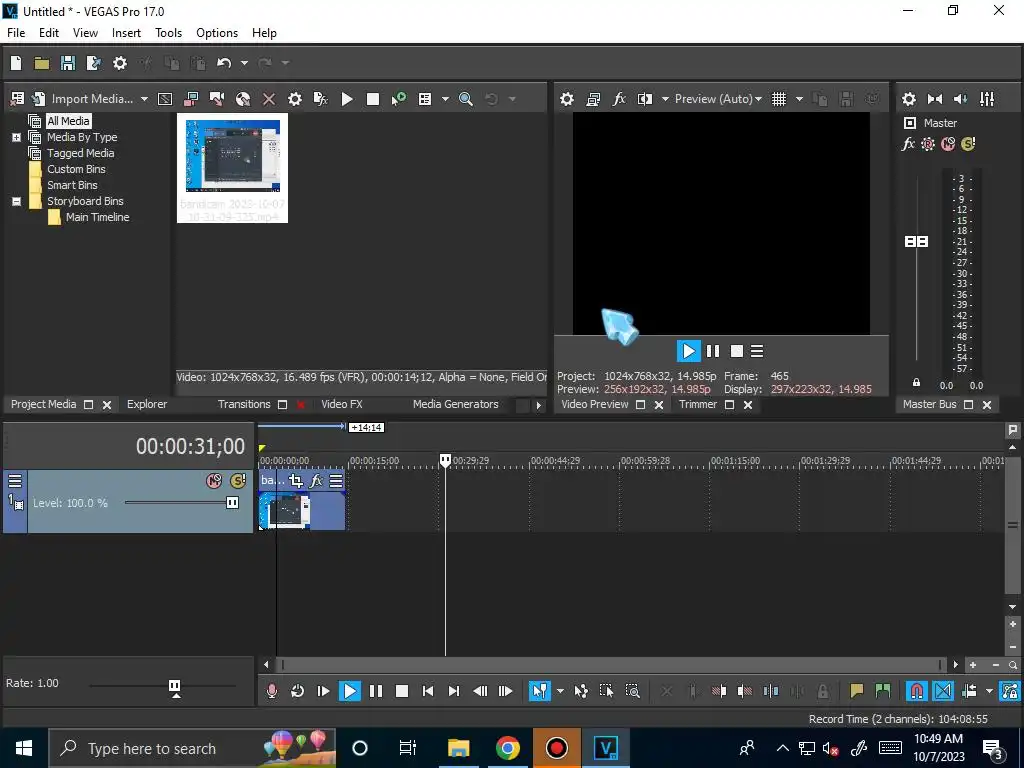Toggle split screen view in preview
1024x768 pixels.
[x=645, y=99]
